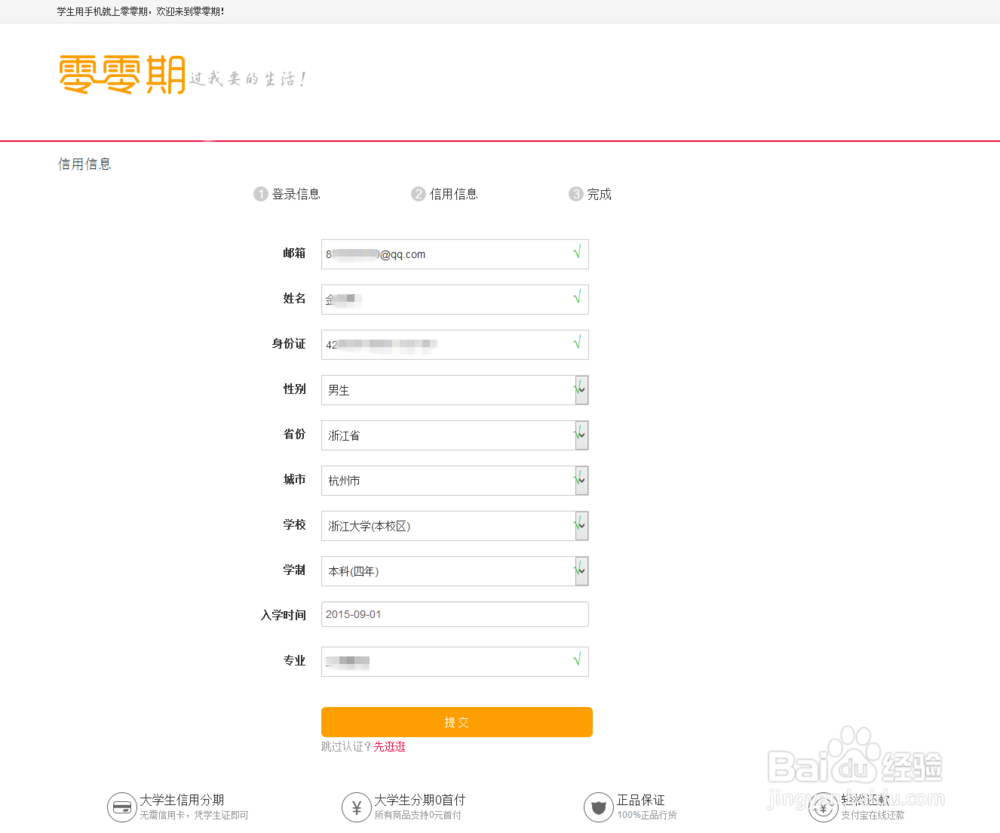
Task: Open the 学制 dropdown showing 本科(四年)
Action: (x=455, y=571)
